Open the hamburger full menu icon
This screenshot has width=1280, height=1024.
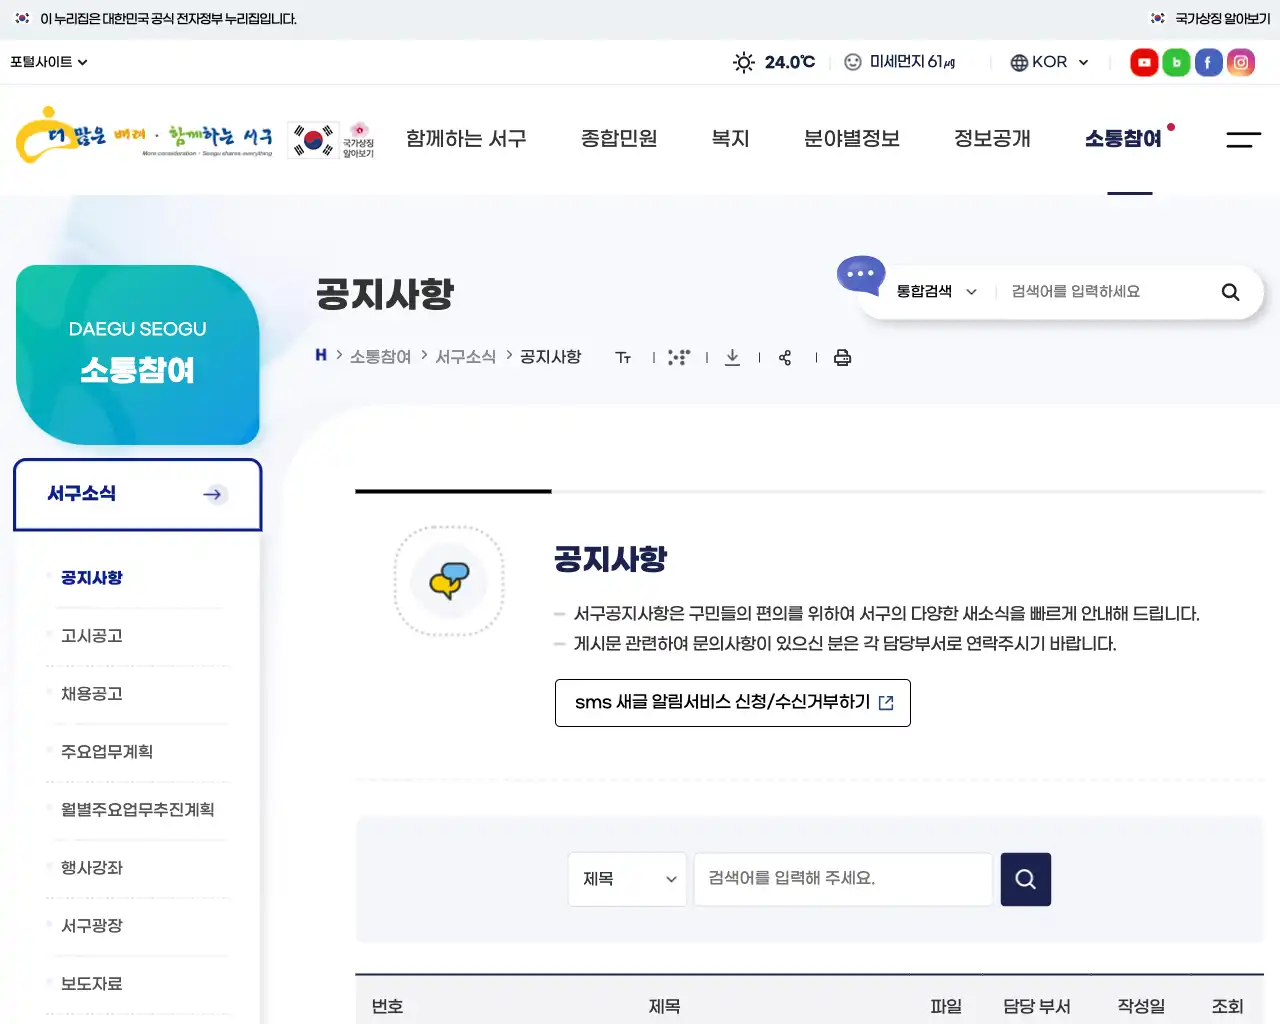[1243, 139]
